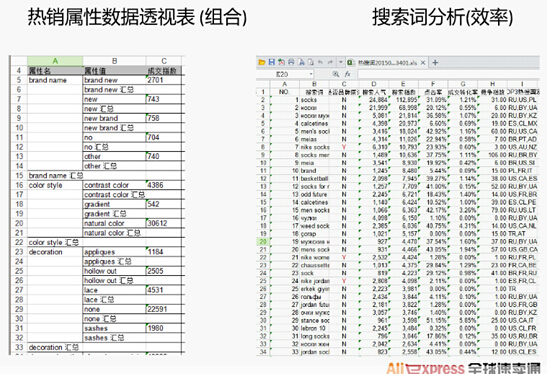The image size is (547, 379).
Task: Select column F header in right spreadsheet
Action: (x=433, y=84)
